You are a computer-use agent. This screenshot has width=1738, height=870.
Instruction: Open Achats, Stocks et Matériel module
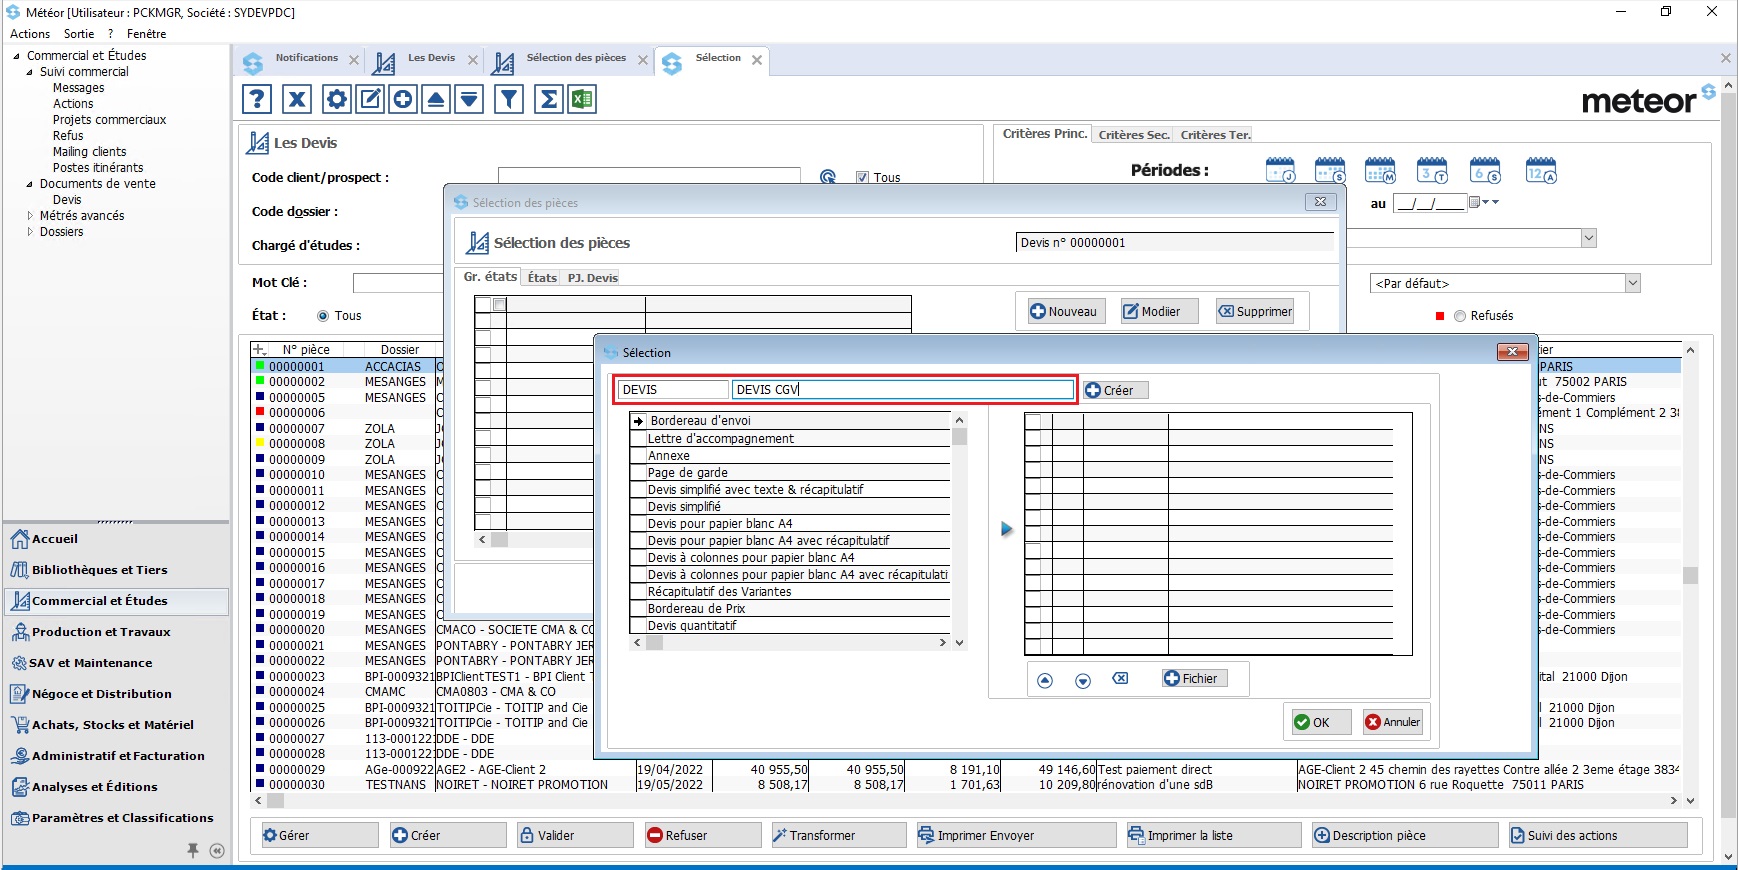tap(116, 725)
